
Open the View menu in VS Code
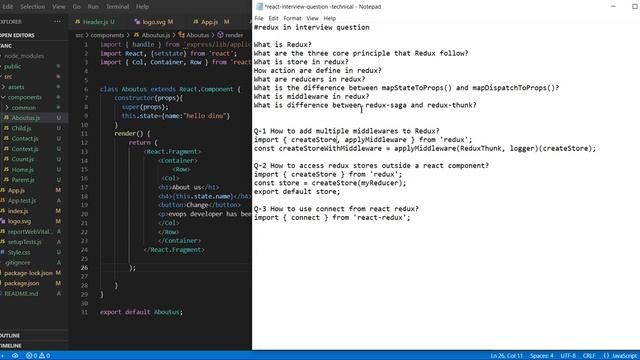pos(58,7)
